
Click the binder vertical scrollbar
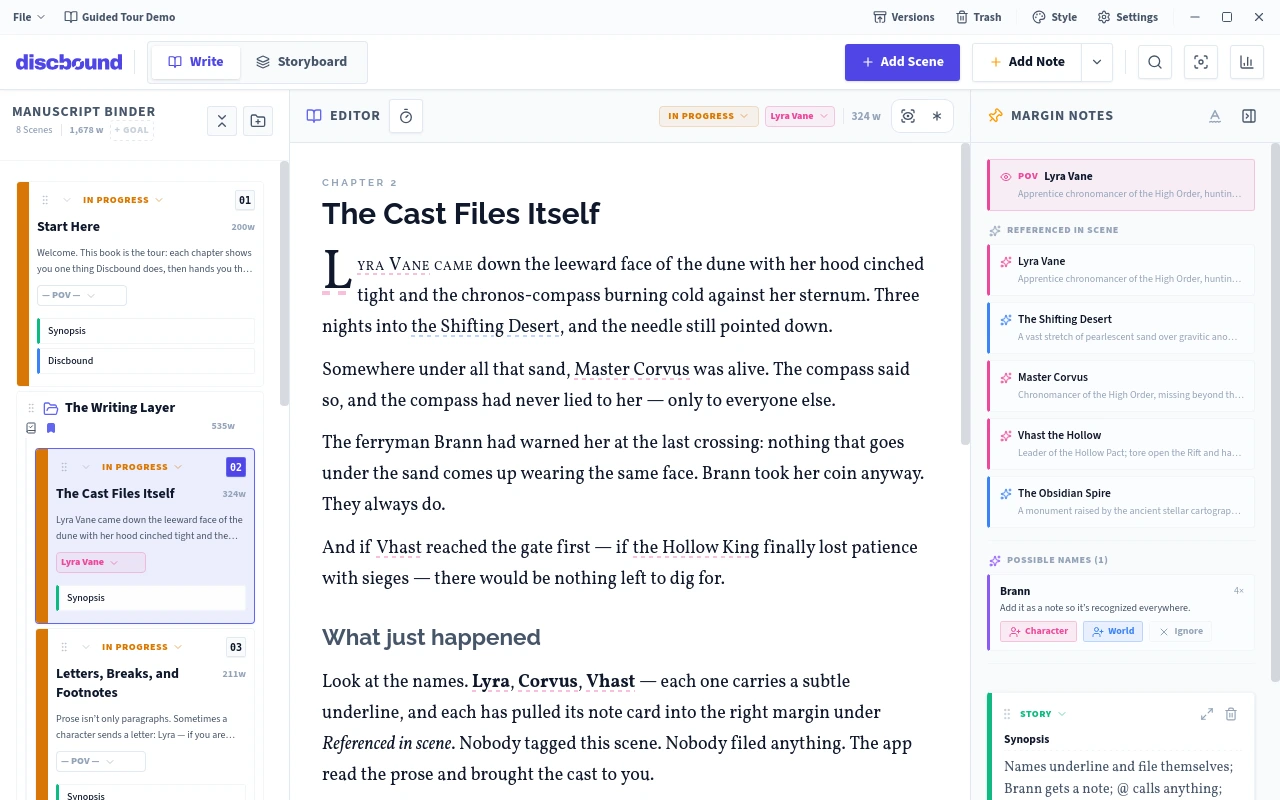(284, 285)
